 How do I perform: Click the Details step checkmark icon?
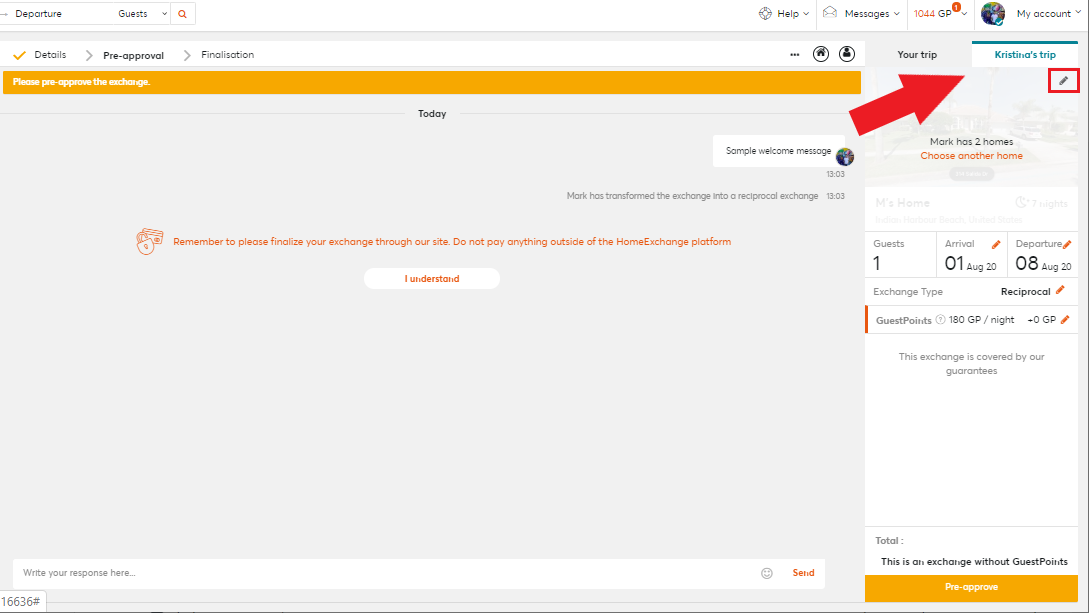(19, 55)
